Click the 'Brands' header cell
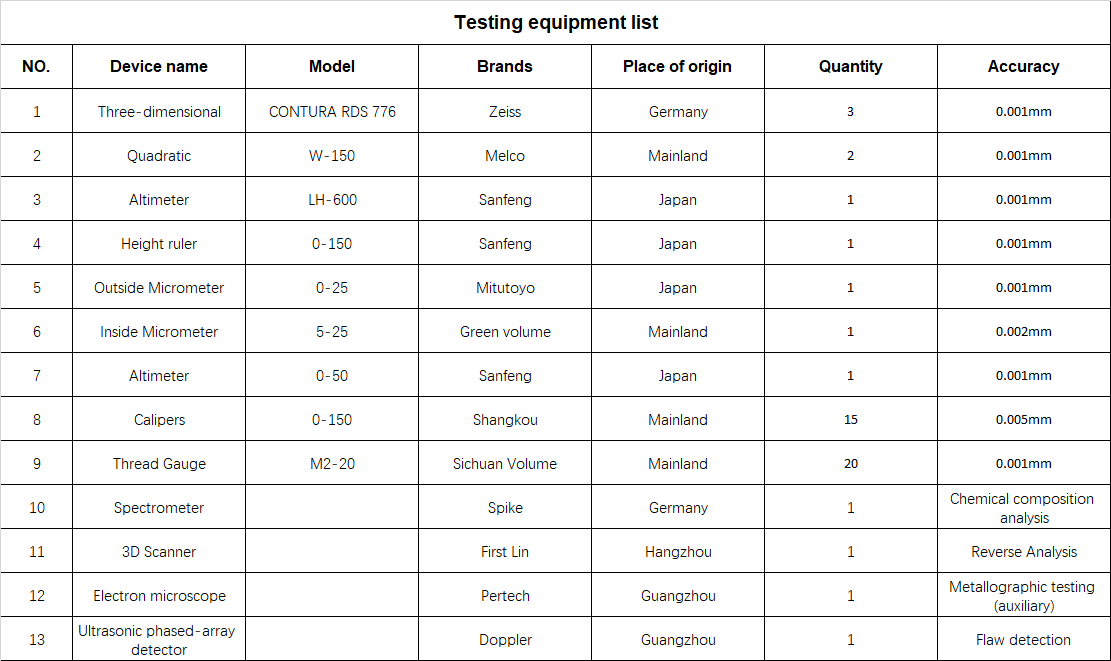The image size is (1111, 661). click(x=504, y=67)
